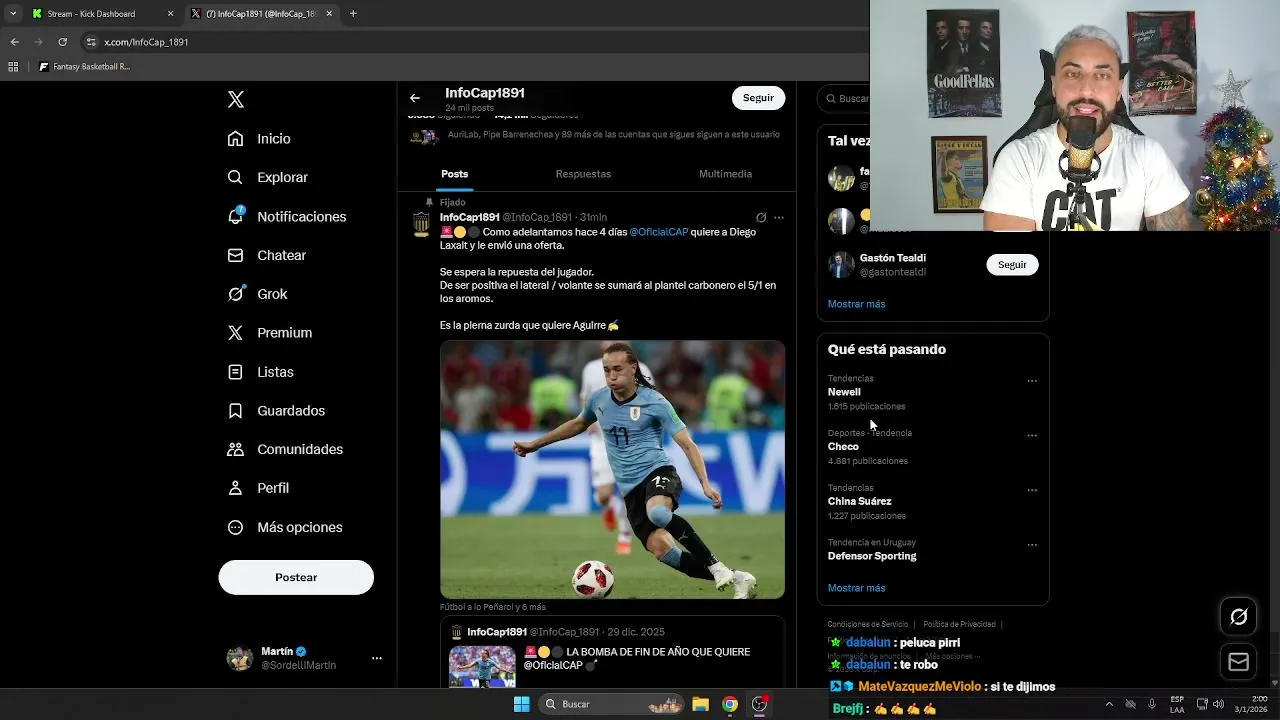Open more options for Checo trend
Image resolution: width=1280 pixels, height=720 pixels.
pos(1032,436)
